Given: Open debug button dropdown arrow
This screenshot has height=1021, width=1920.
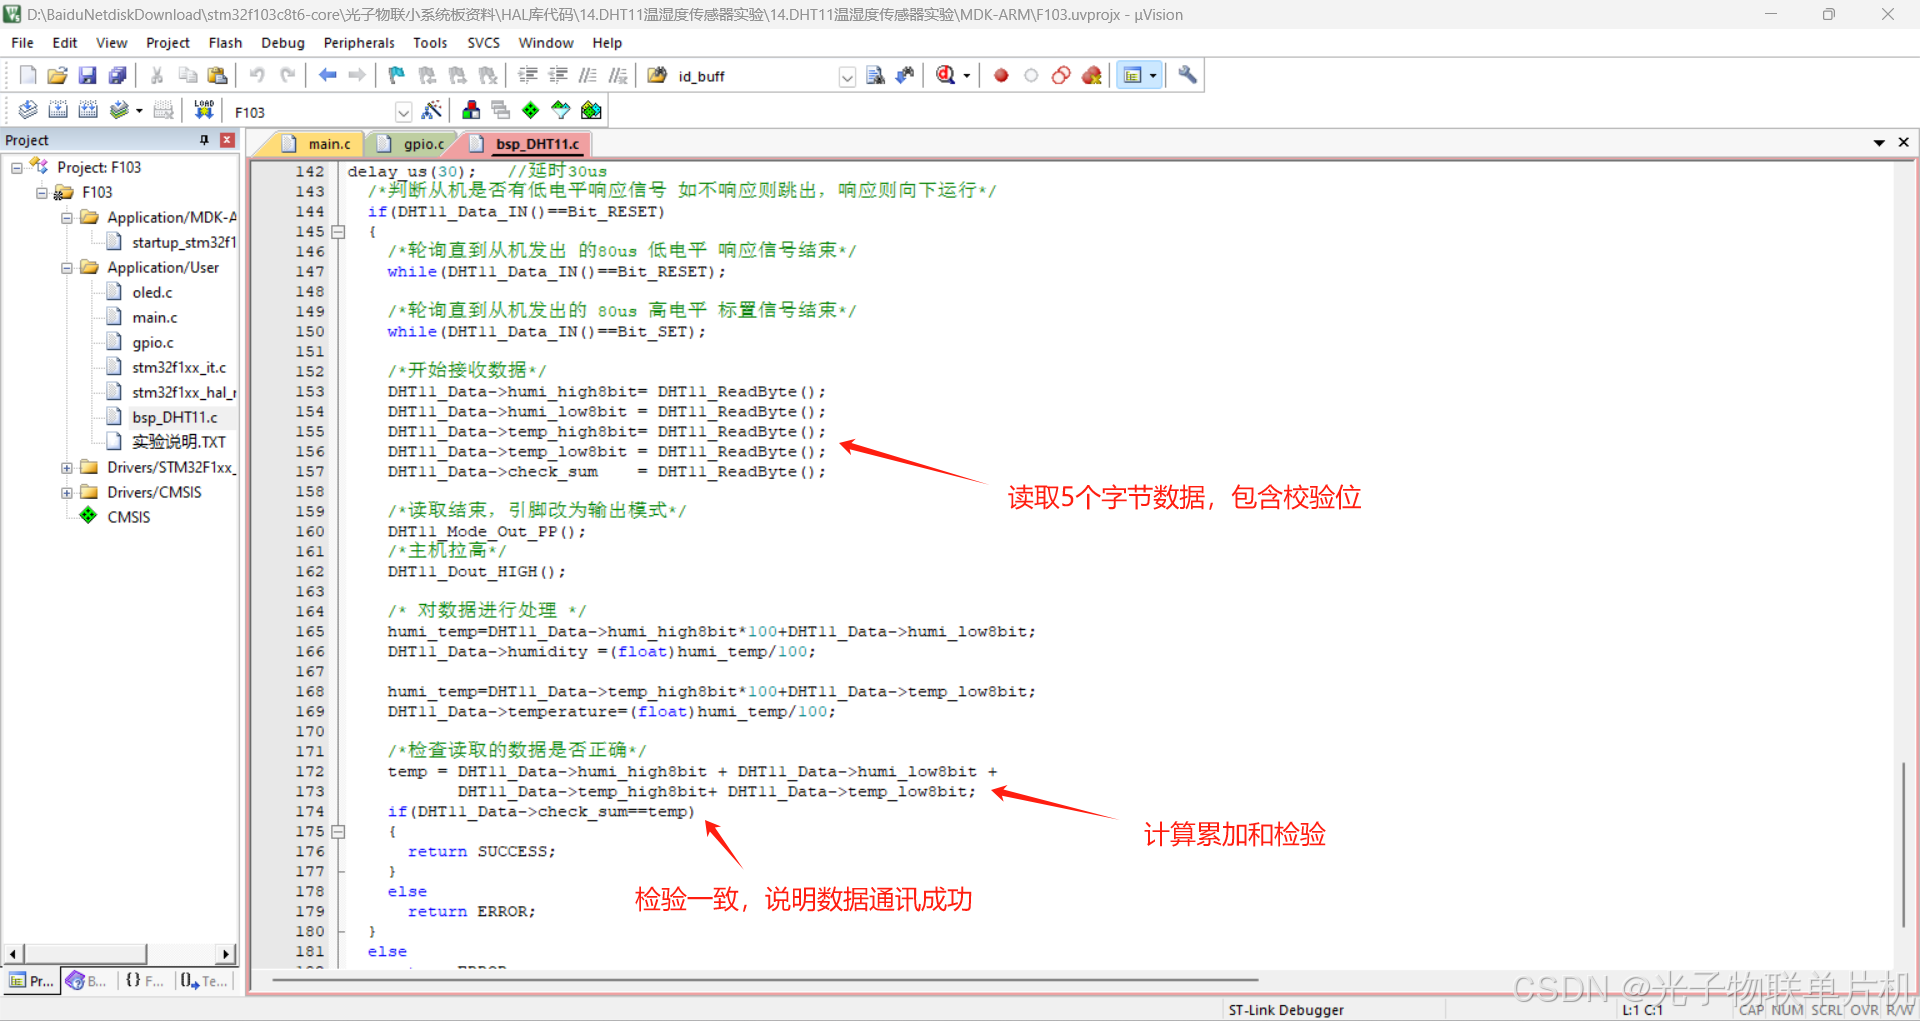Looking at the screenshot, I should [x=966, y=76].
